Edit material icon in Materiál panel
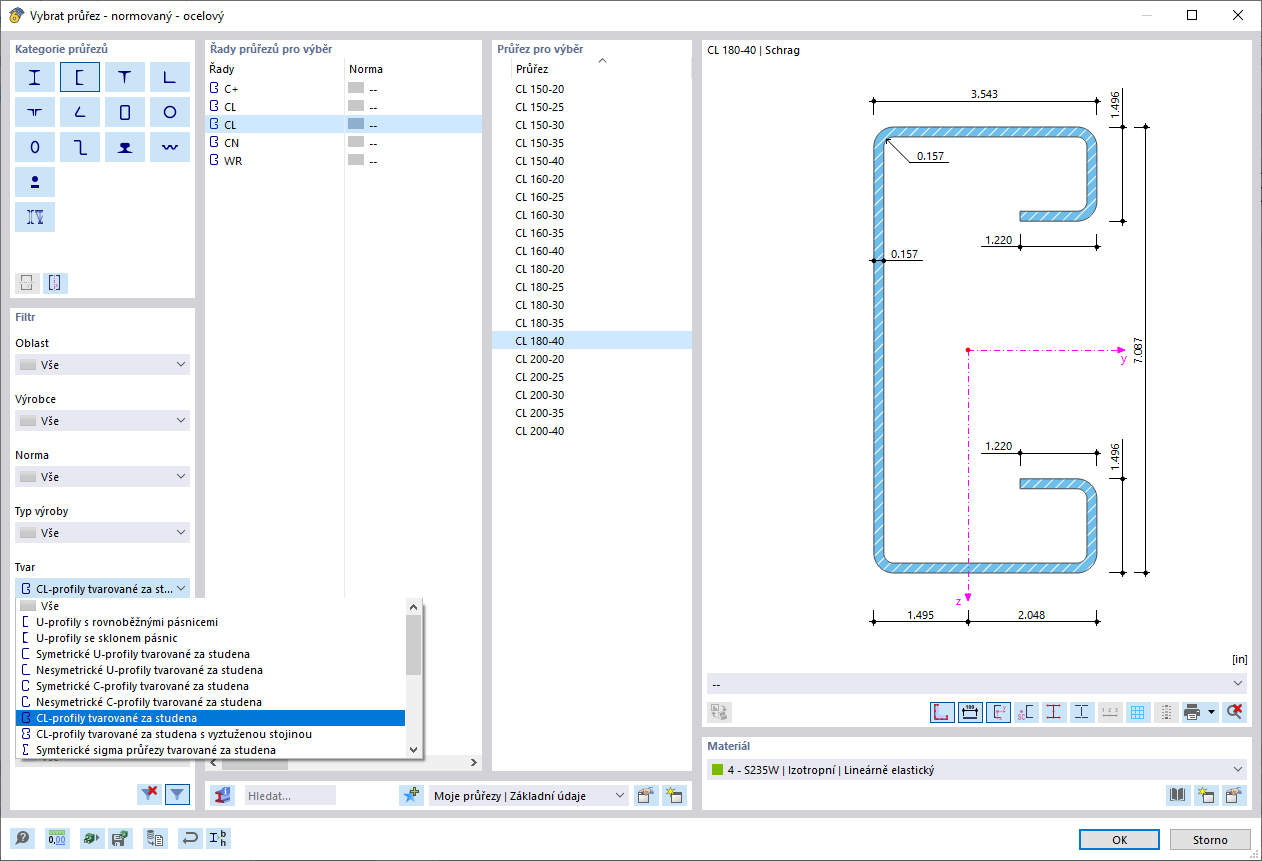1262x861 pixels. 1235,796
